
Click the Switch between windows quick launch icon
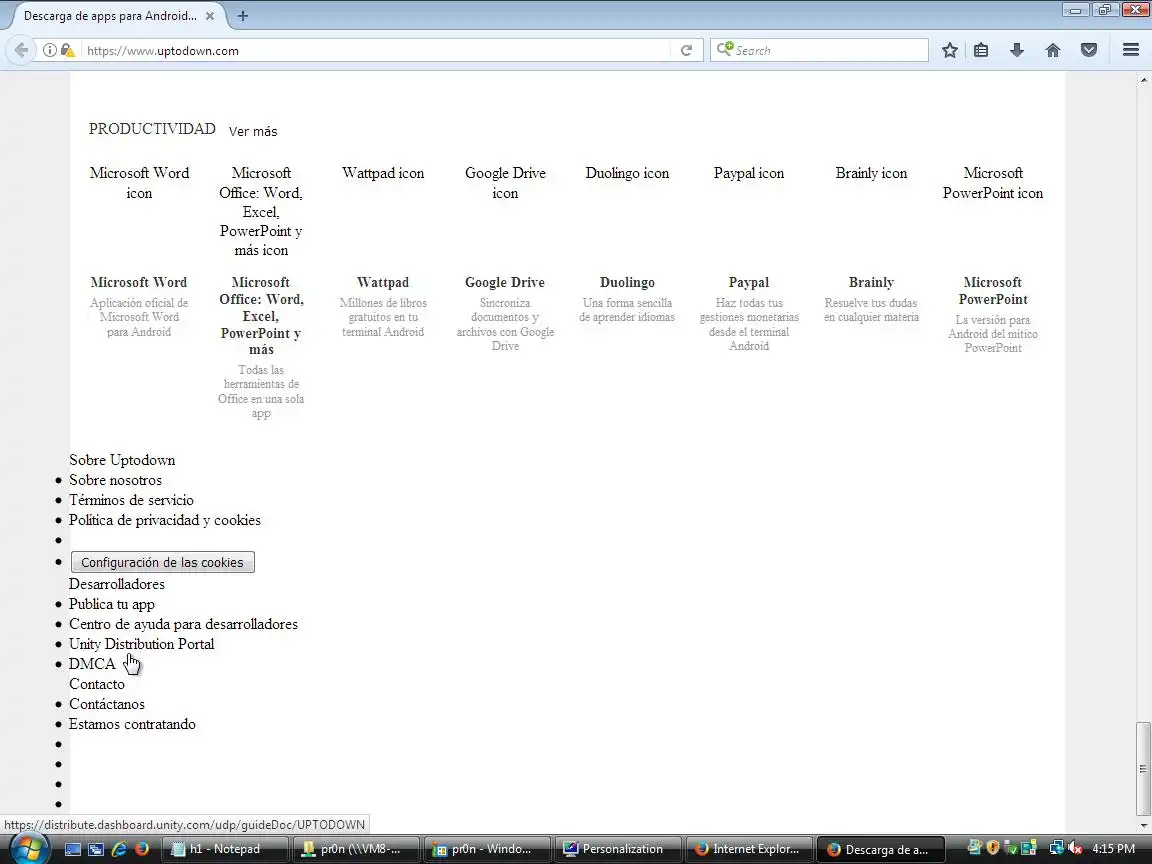pos(96,849)
